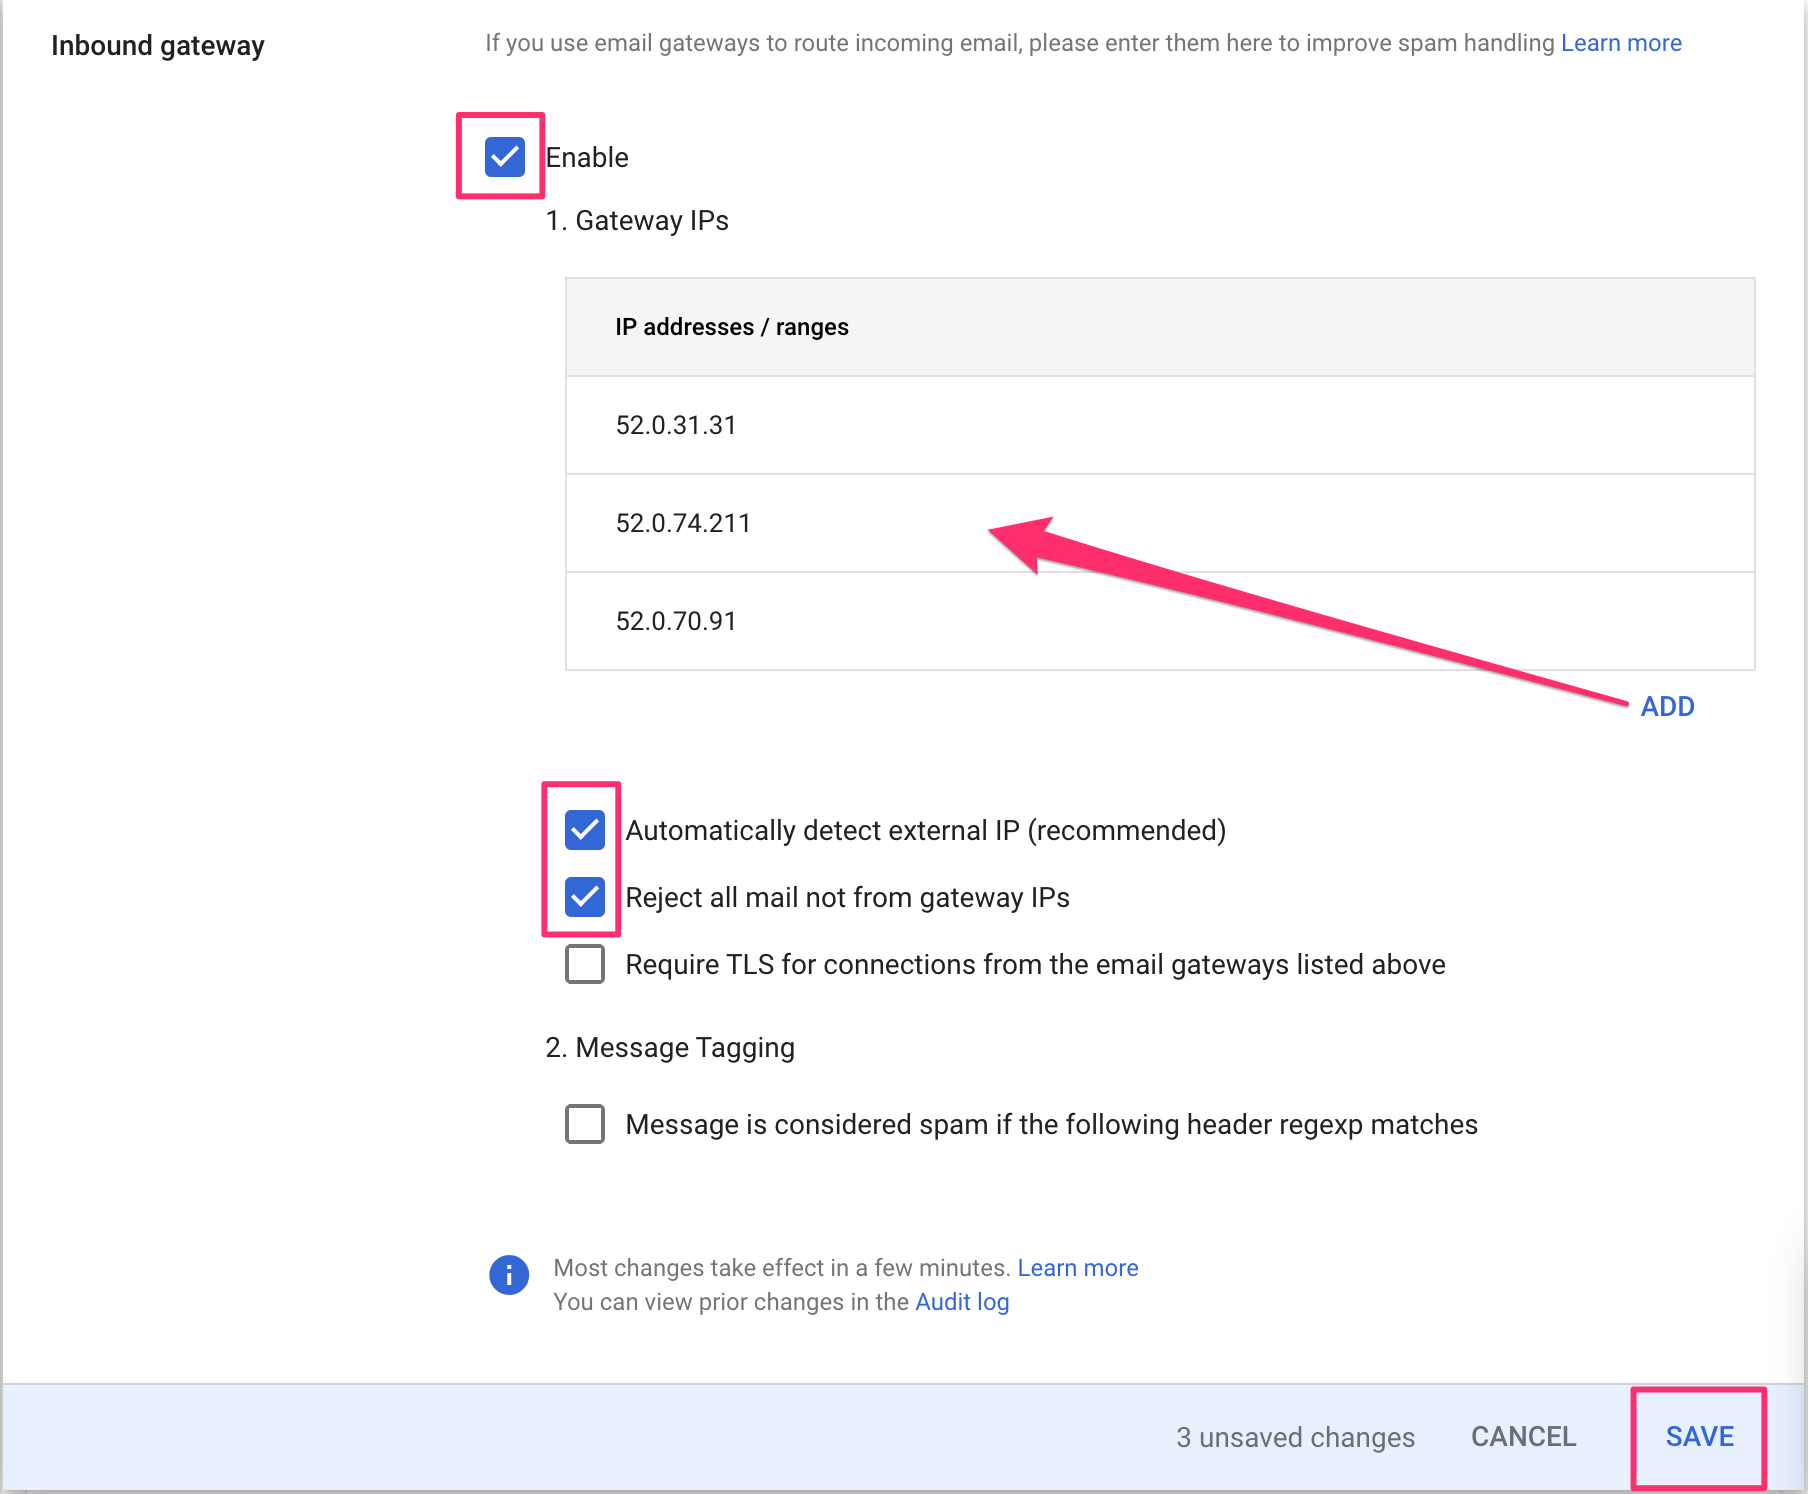Click the Gateway IPs section heading
Screen dimensions: 1808x1494
pyautogui.click(x=637, y=220)
